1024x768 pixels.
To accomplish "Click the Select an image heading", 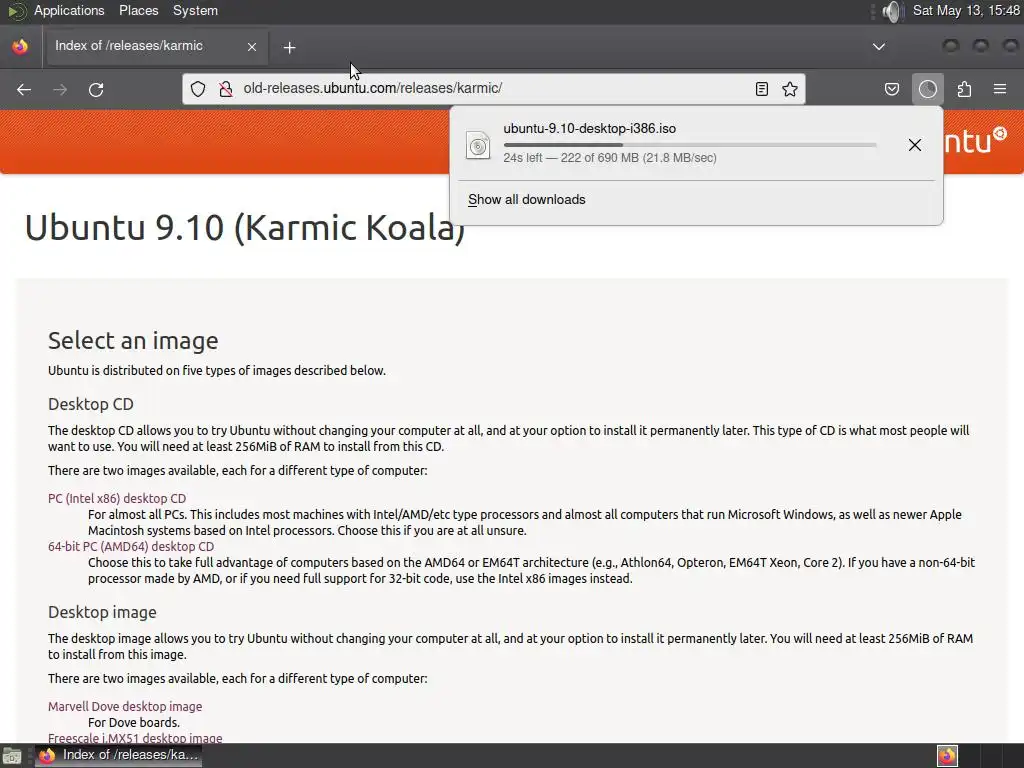I will 133,341.
